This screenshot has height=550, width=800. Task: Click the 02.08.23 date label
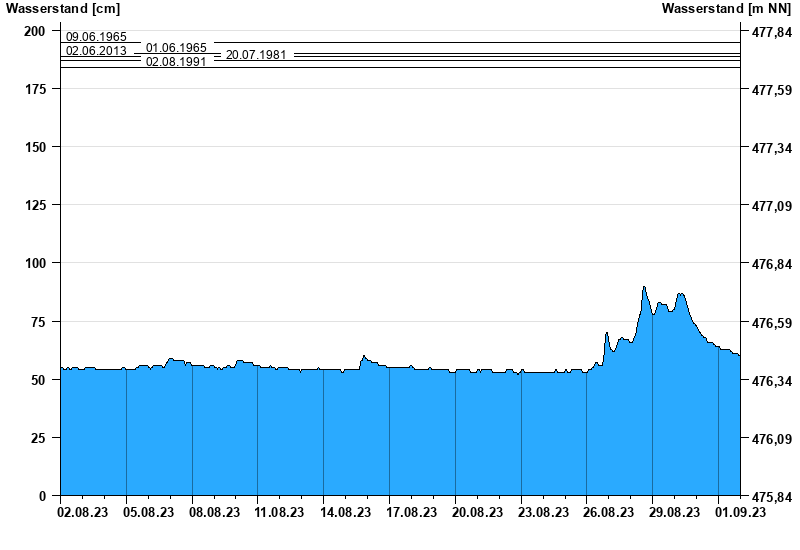click(x=83, y=512)
